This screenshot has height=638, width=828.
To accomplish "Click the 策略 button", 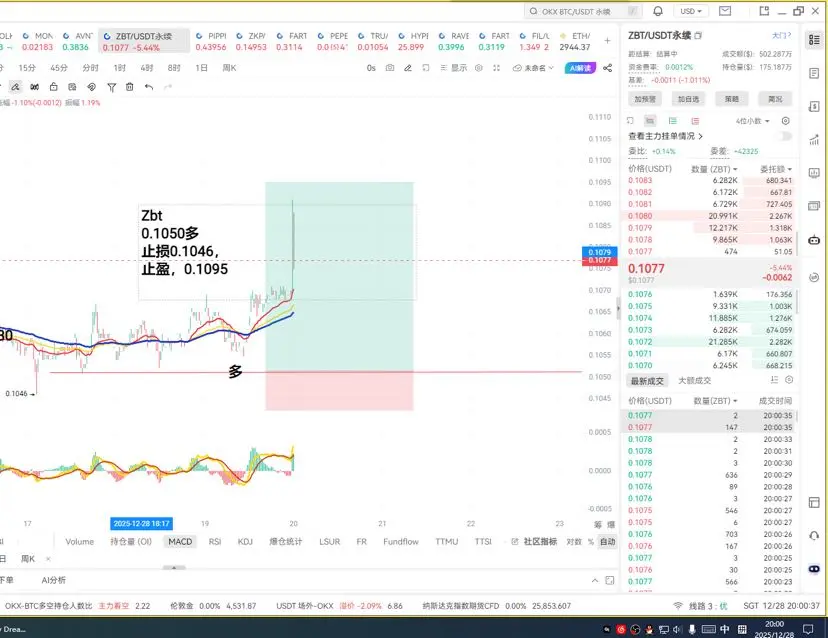I will coord(732,99).
